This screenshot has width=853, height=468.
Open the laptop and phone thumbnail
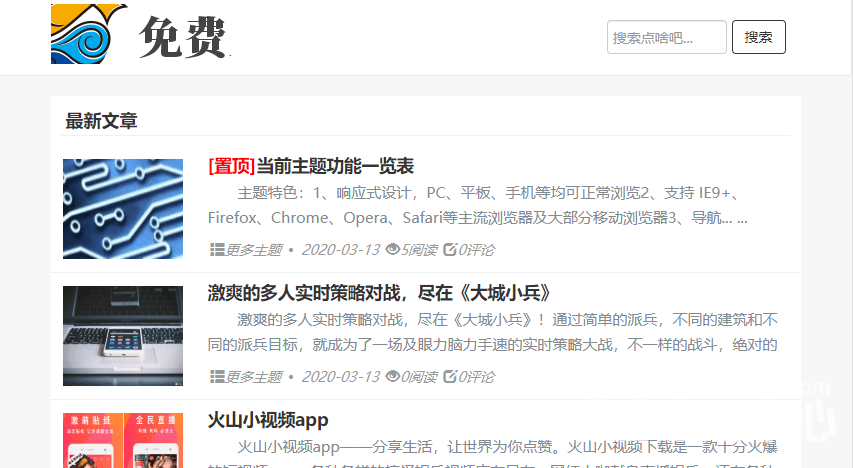pos(123,336)
